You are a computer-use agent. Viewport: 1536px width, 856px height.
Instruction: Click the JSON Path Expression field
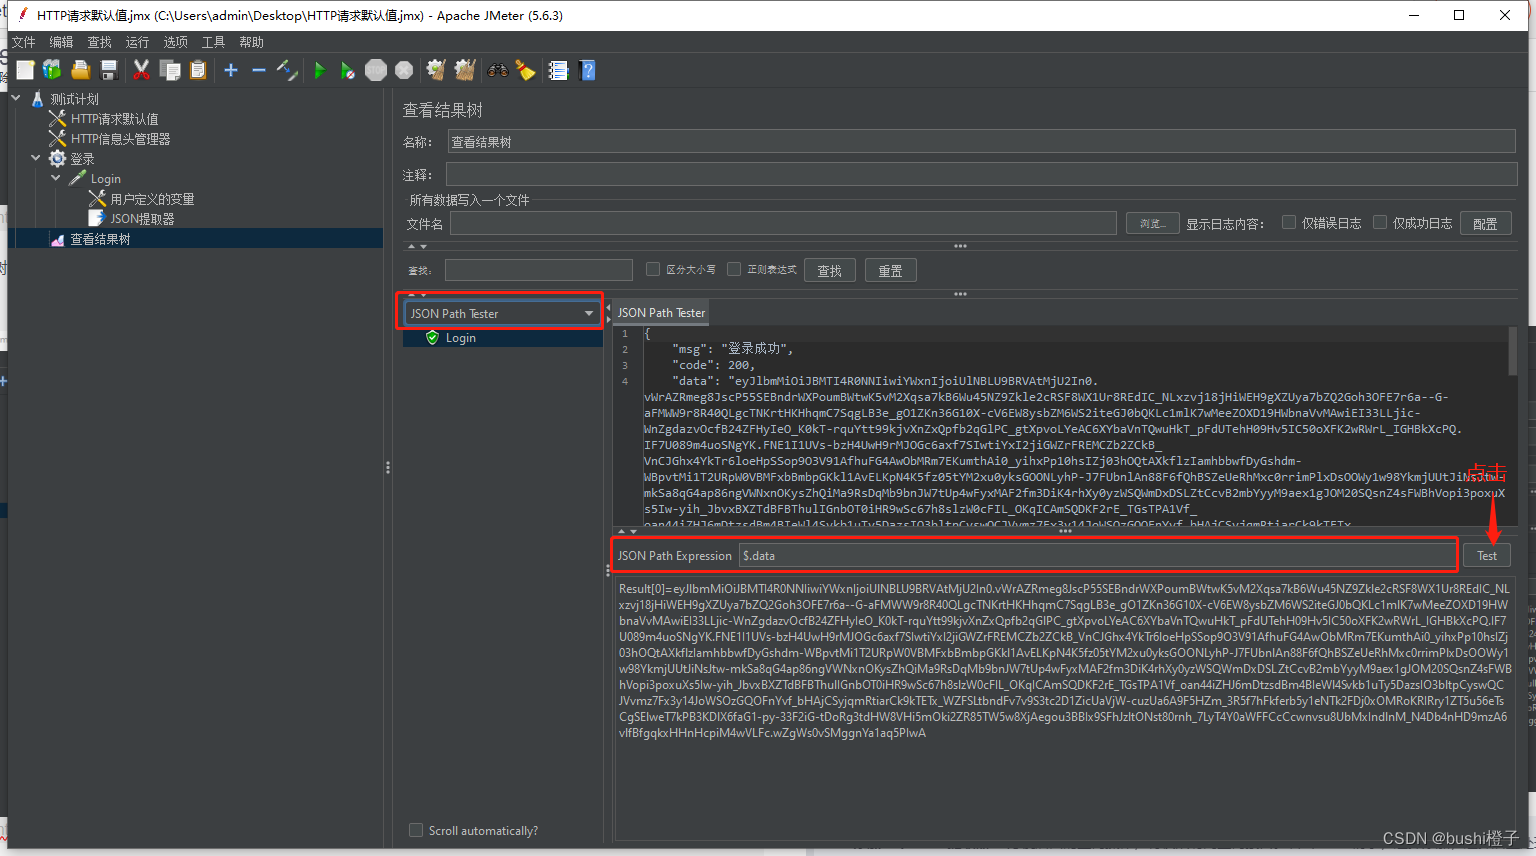pyautogui.click(x=1098, y=555)
